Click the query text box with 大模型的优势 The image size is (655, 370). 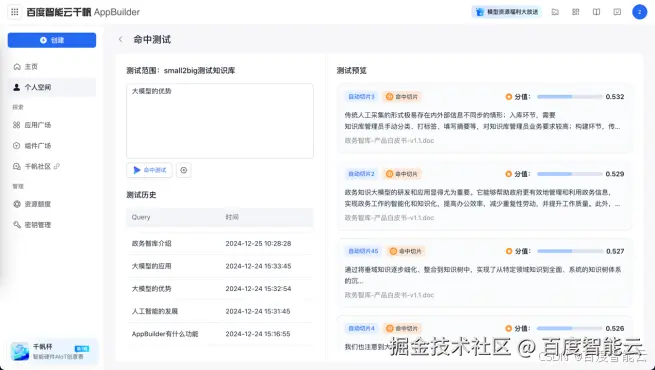pyautogui.click(x=220, y=121)
